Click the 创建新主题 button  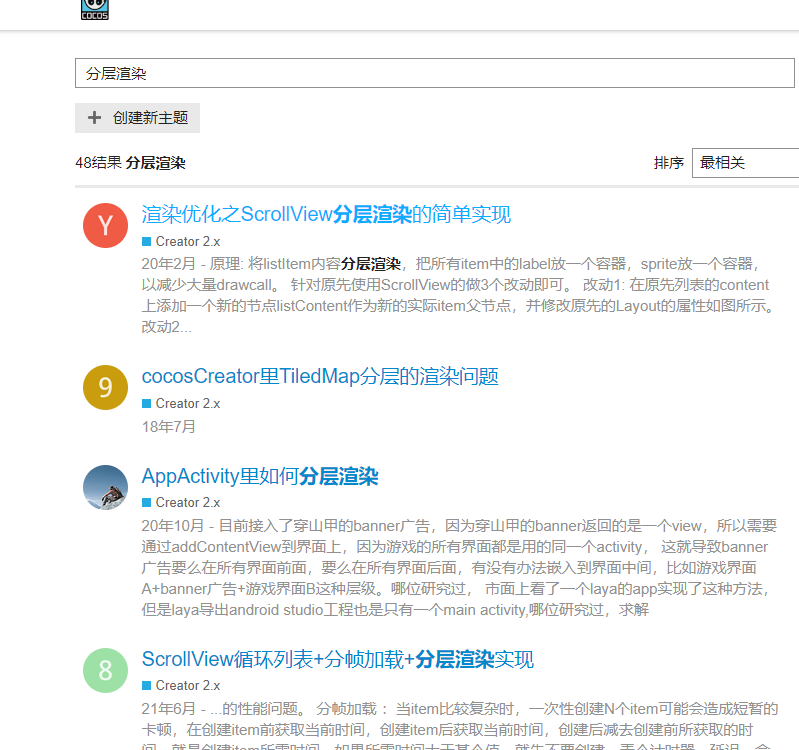click(137, 118)
